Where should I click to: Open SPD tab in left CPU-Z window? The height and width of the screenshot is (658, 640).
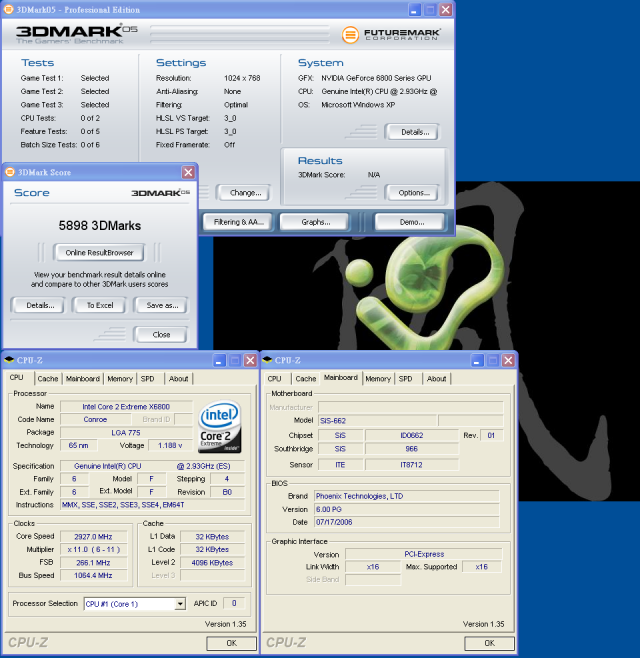[x=147, y=379]
